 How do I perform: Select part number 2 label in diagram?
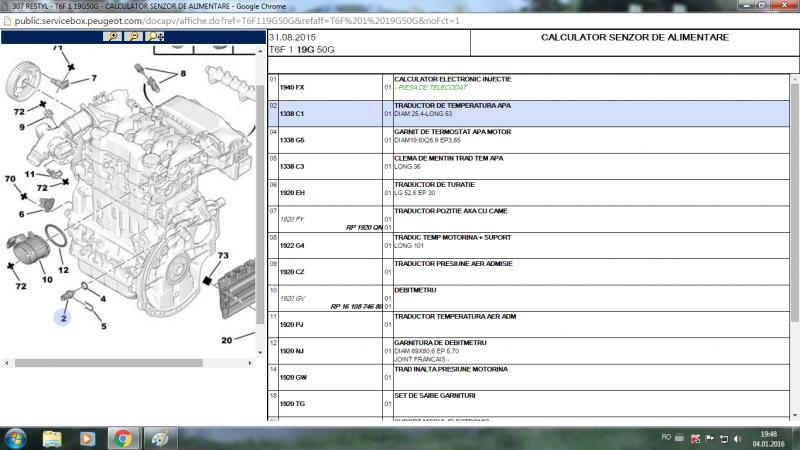pyautogui.click(x=63, y=318)
